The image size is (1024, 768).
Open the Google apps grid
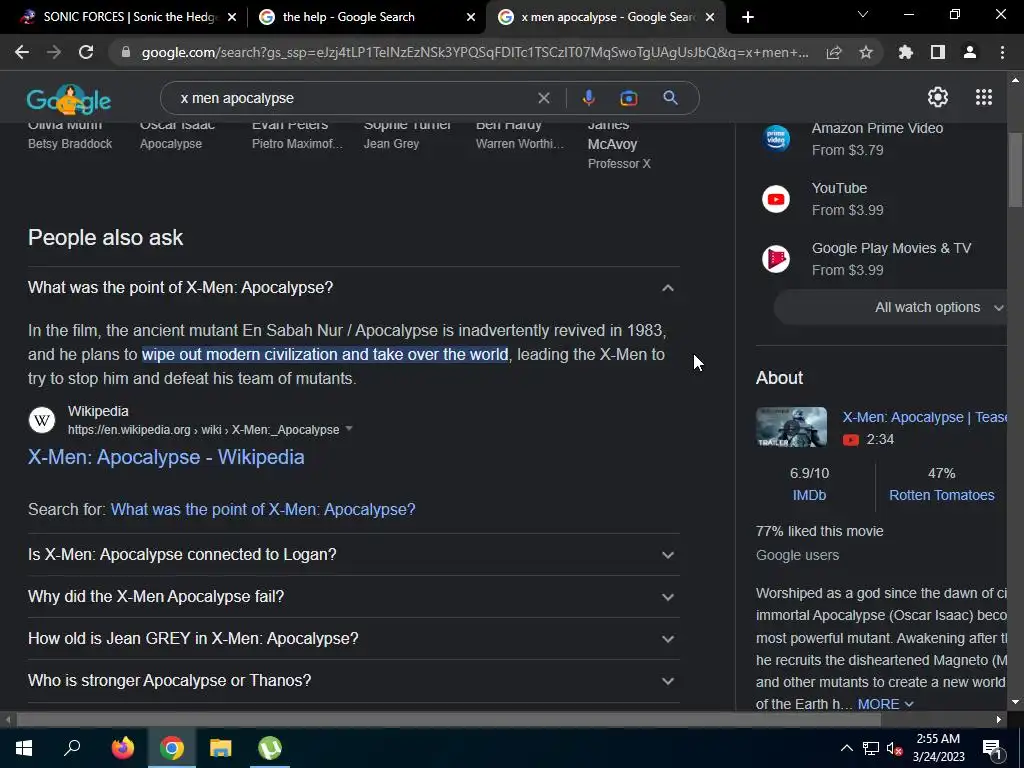[984, 97]
